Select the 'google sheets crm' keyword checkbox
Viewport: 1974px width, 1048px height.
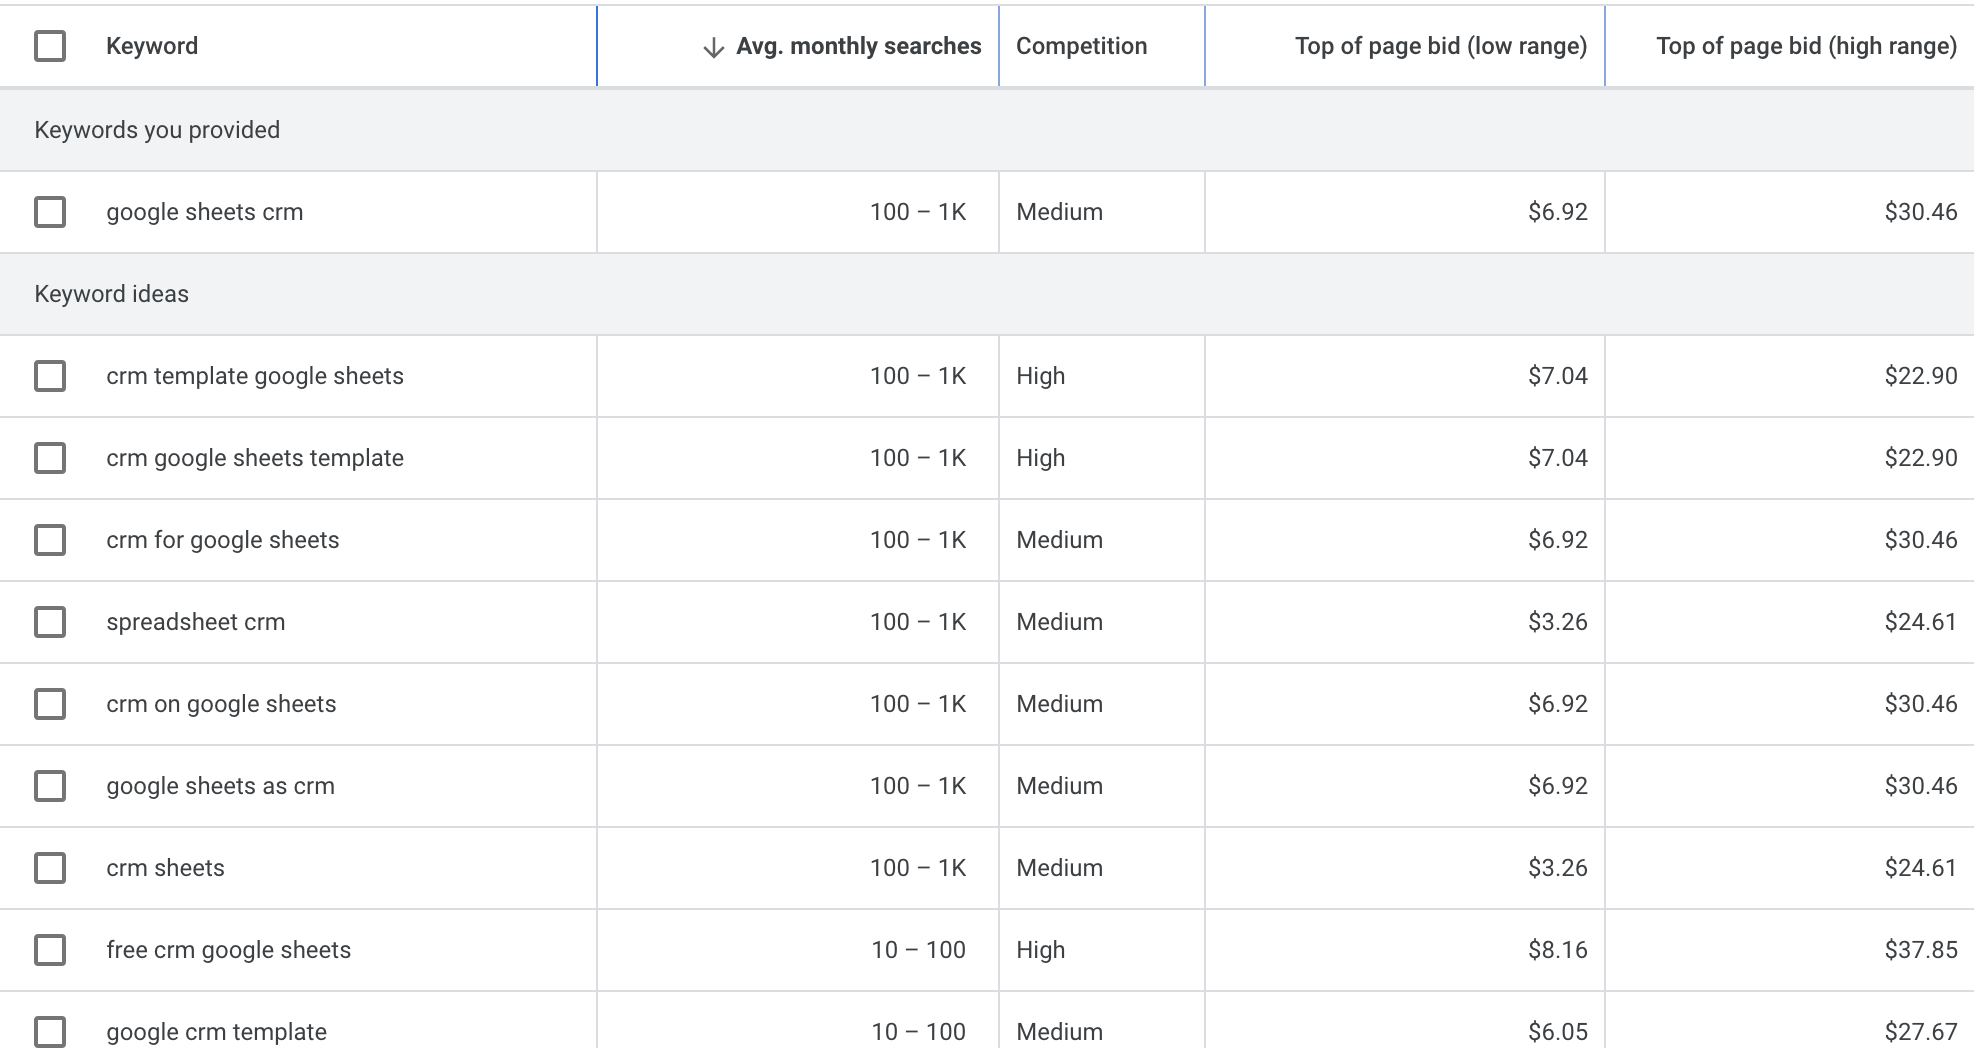[50, 212]
